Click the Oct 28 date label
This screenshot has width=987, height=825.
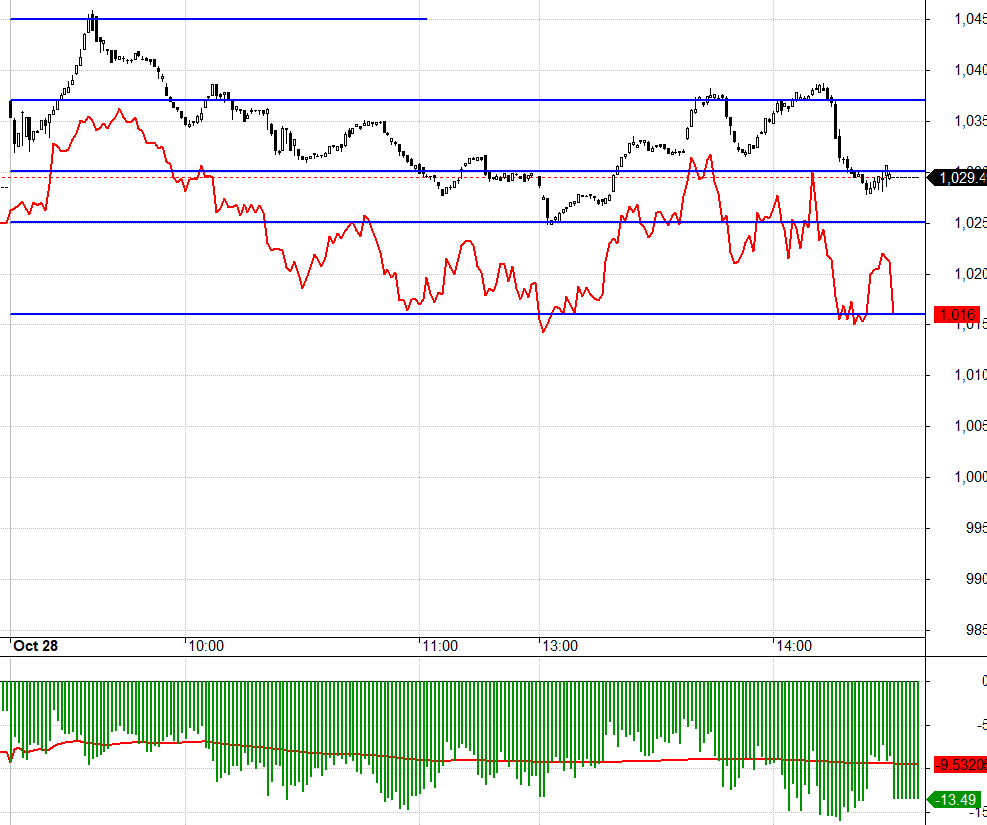click(35, 646)
